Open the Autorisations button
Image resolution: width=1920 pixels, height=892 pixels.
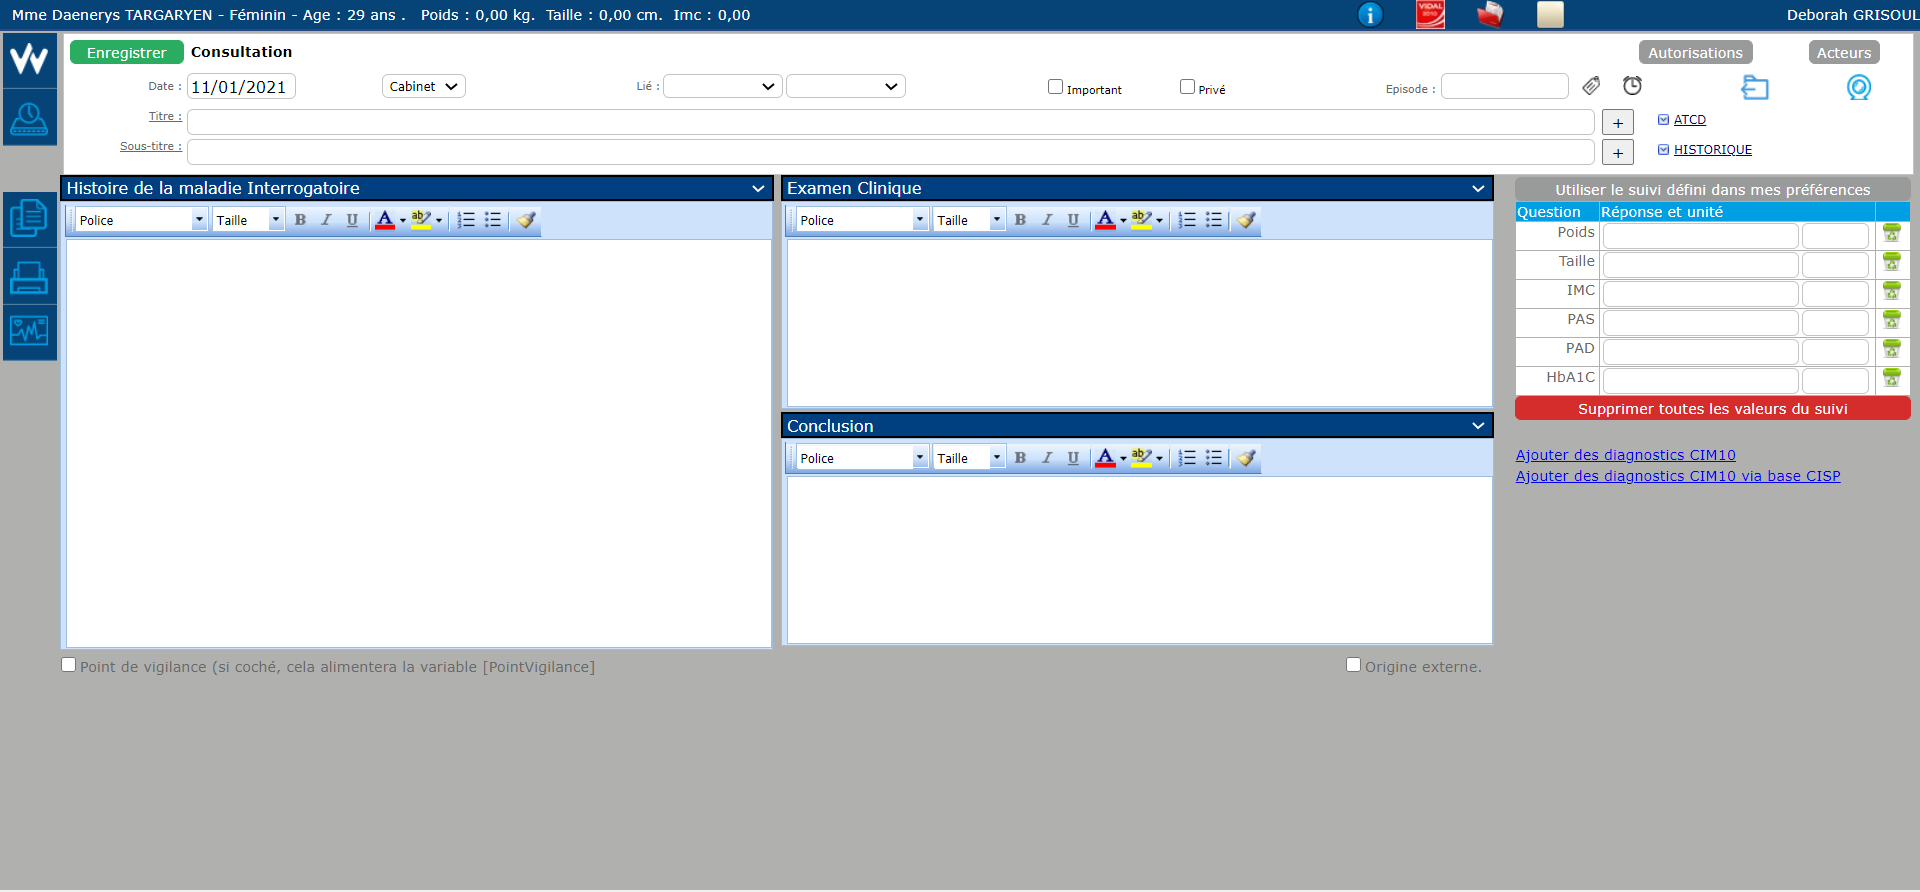[x=1695, y=53]
